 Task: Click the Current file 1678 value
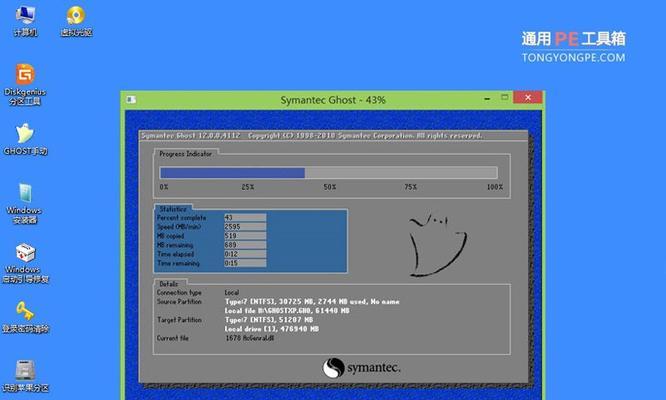click(250, 338)
